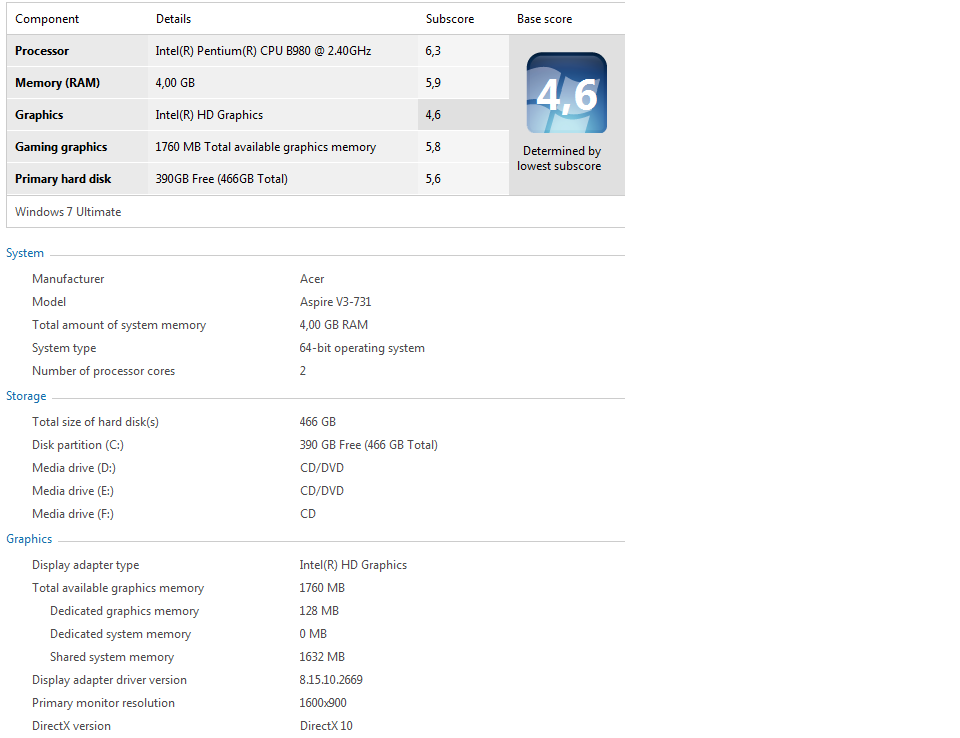Viewport: 960px width, 738px height.
Task: Select the 'Disk partition (C:)' label
Action: point(78,445)
